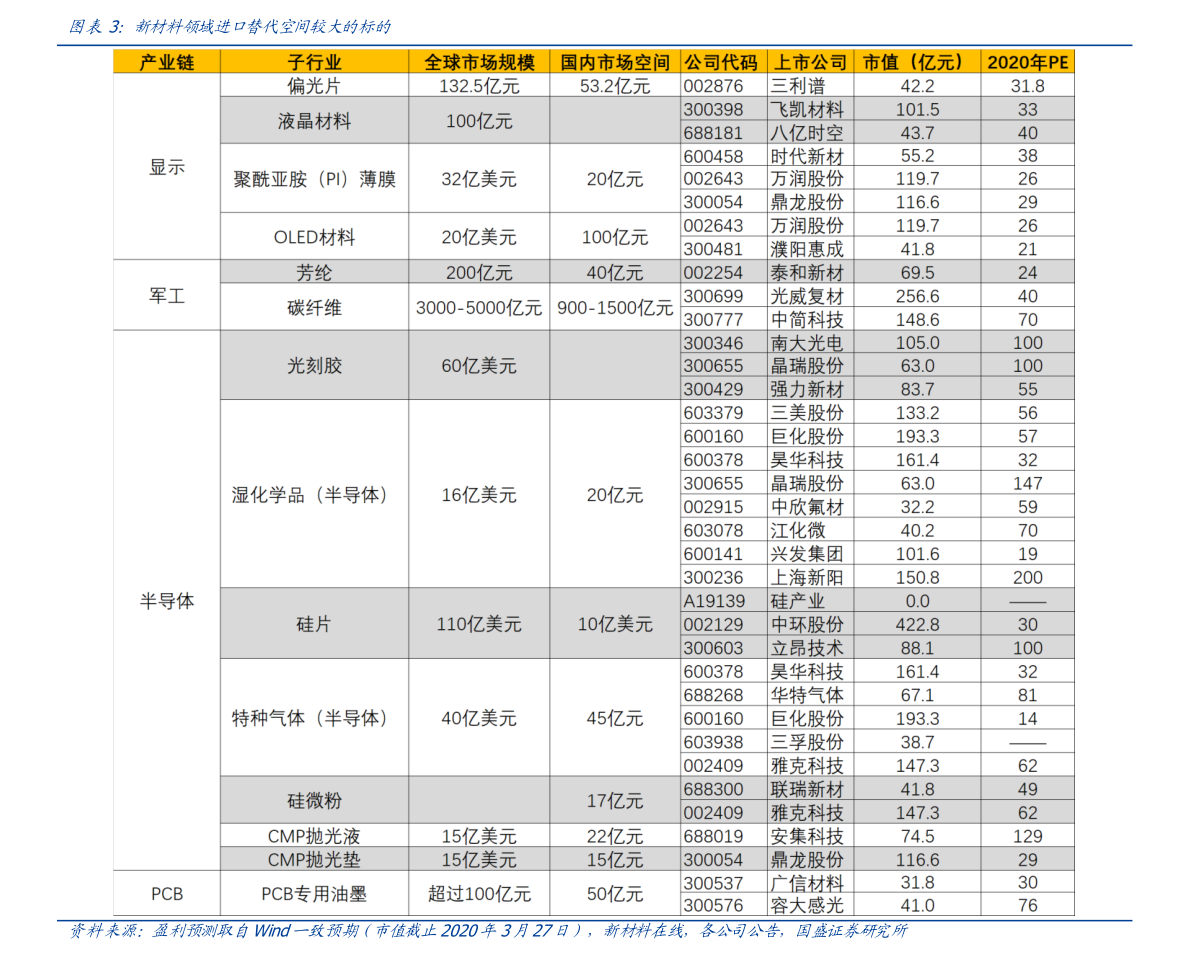This screenshot has height=959, width=1191.
Task: Click the 全球市场规模 column header
Action: pos(479,62)
